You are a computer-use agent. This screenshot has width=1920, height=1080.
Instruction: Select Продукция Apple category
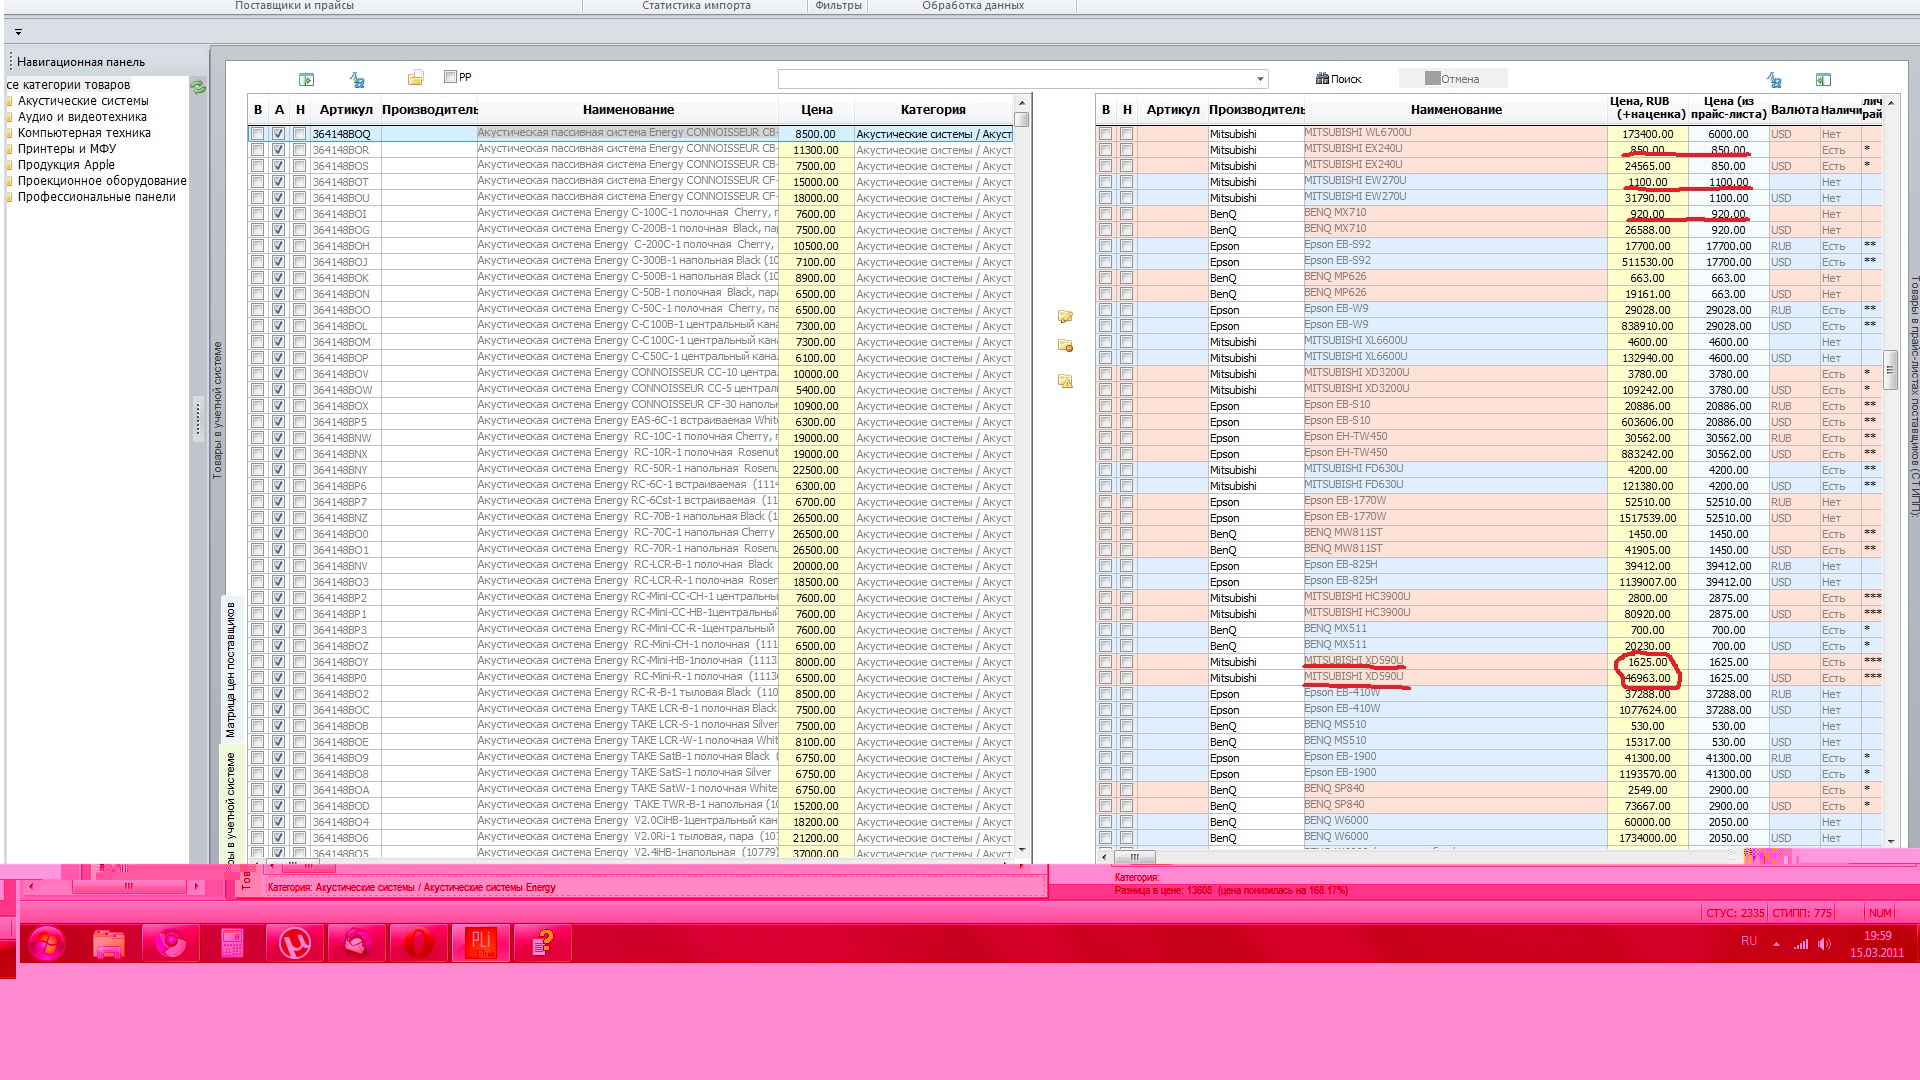[66, 165]
